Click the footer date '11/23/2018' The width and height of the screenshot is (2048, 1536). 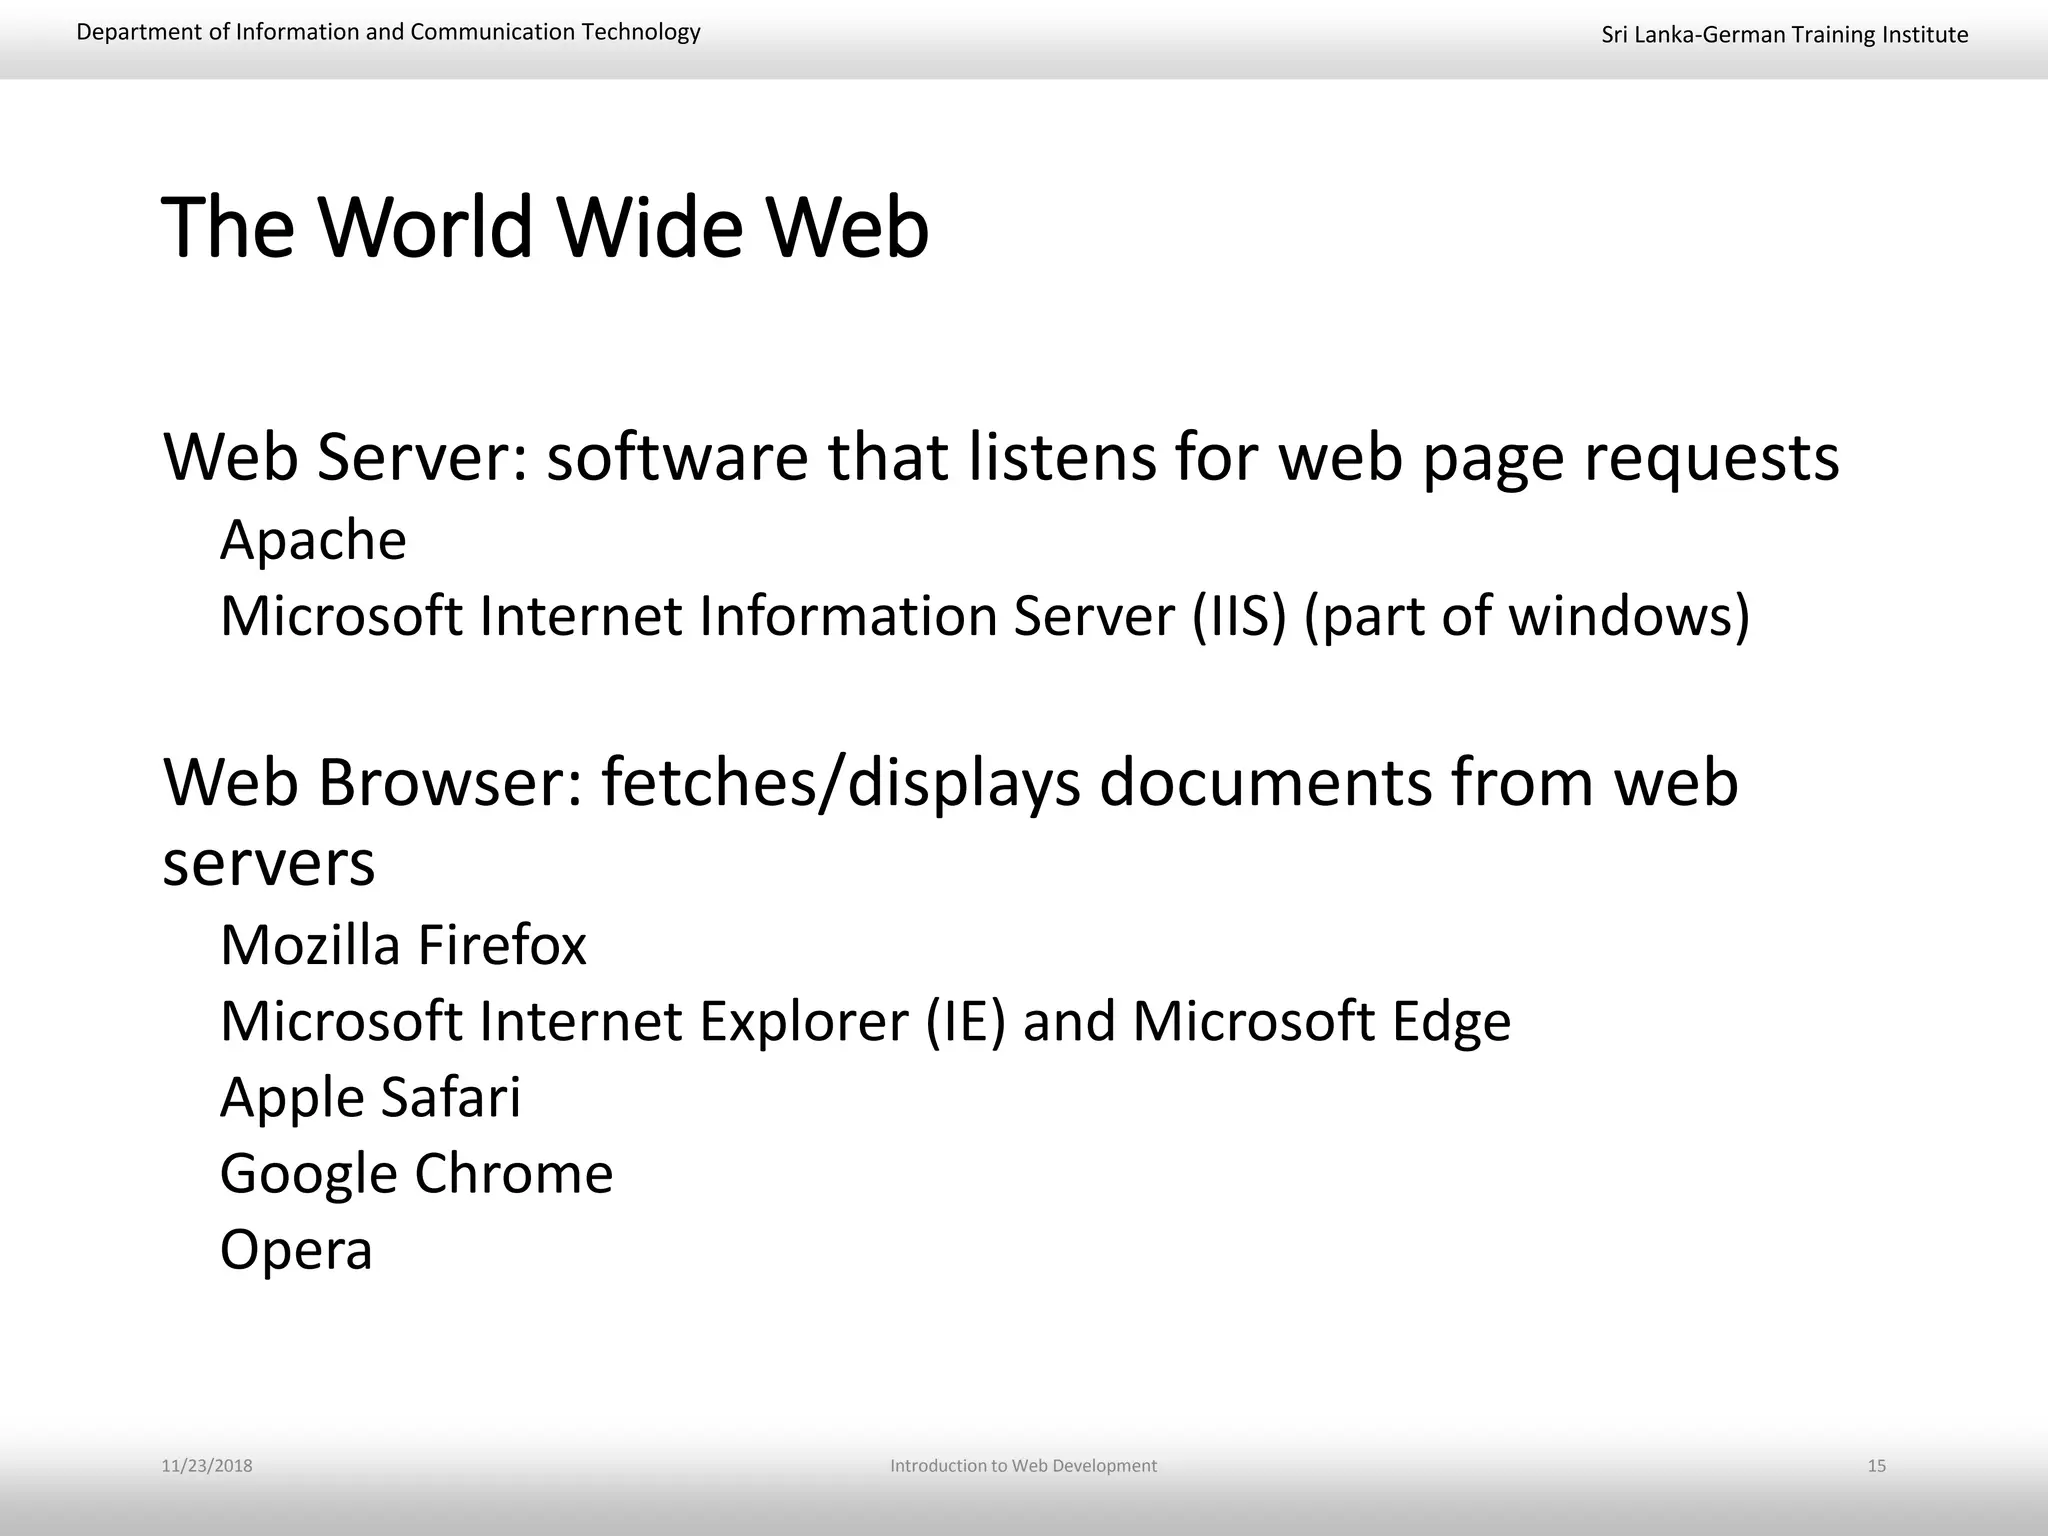207,1466
